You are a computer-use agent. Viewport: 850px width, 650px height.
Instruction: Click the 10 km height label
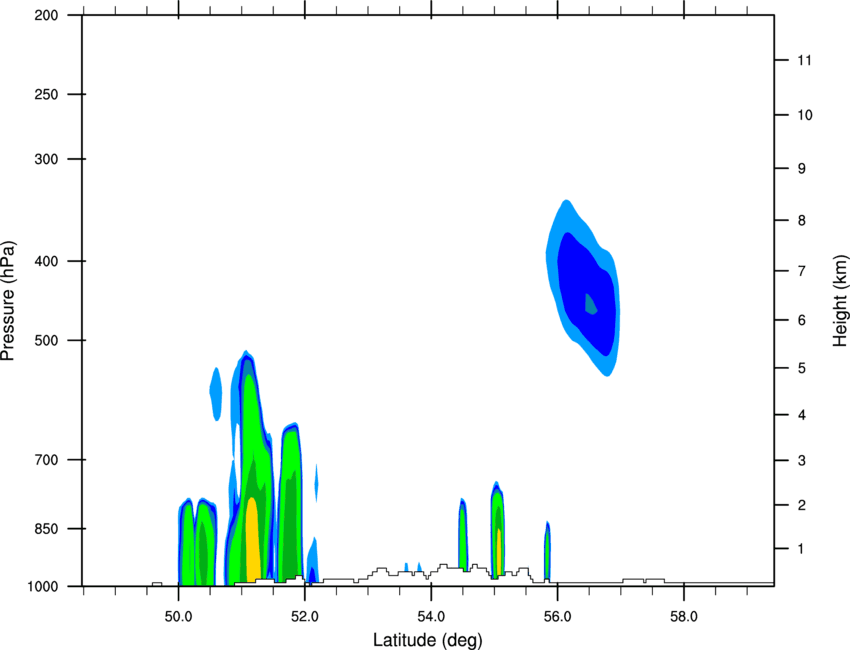(x=805, y=115)
